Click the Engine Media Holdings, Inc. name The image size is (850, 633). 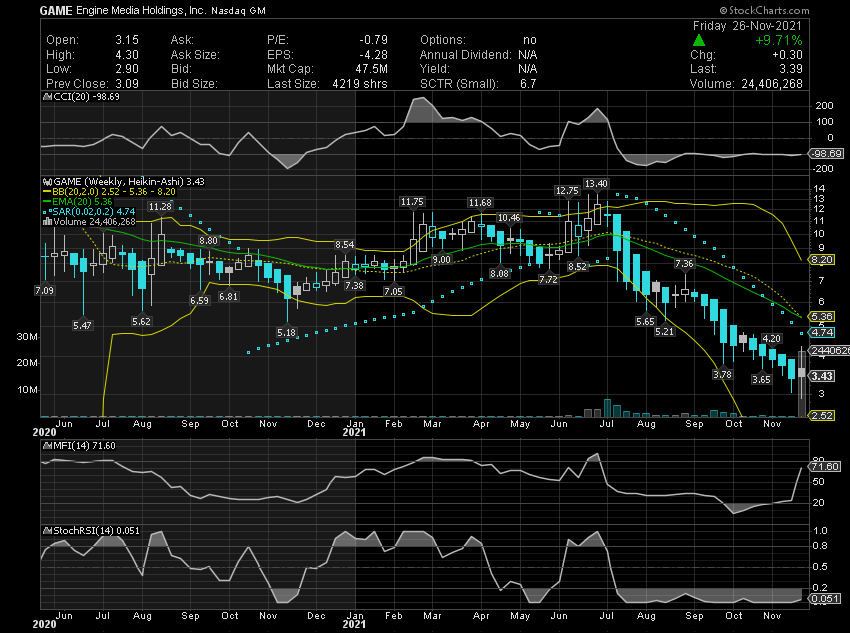(141, 11)
